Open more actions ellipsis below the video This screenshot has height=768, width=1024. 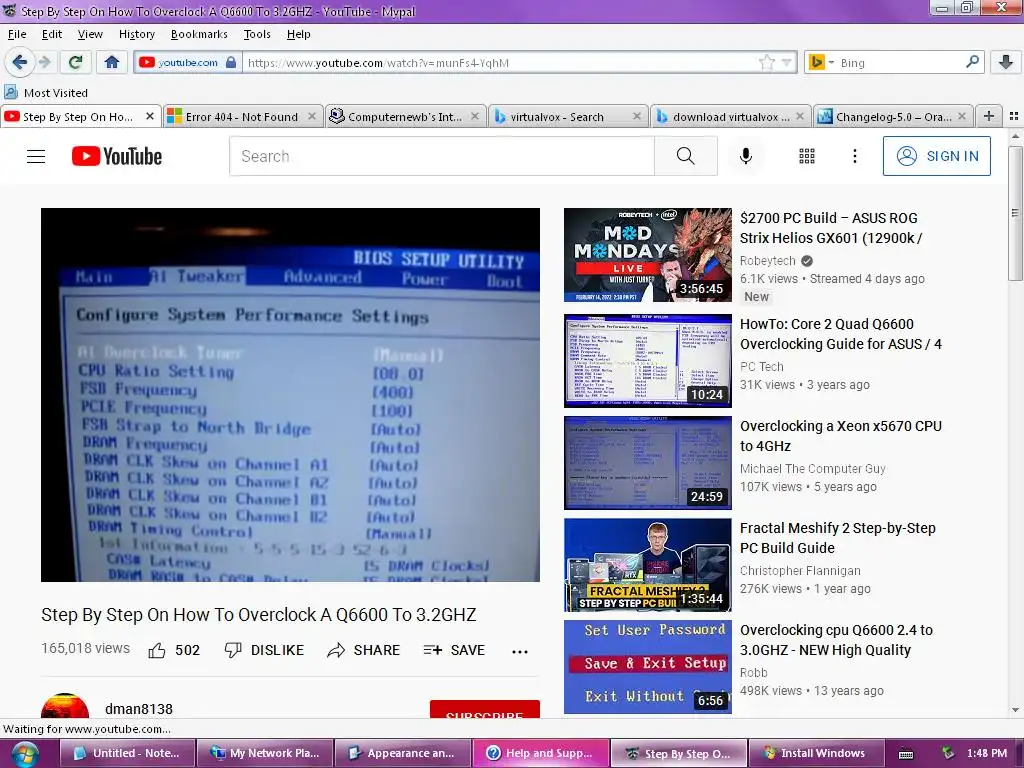point(520,651)
